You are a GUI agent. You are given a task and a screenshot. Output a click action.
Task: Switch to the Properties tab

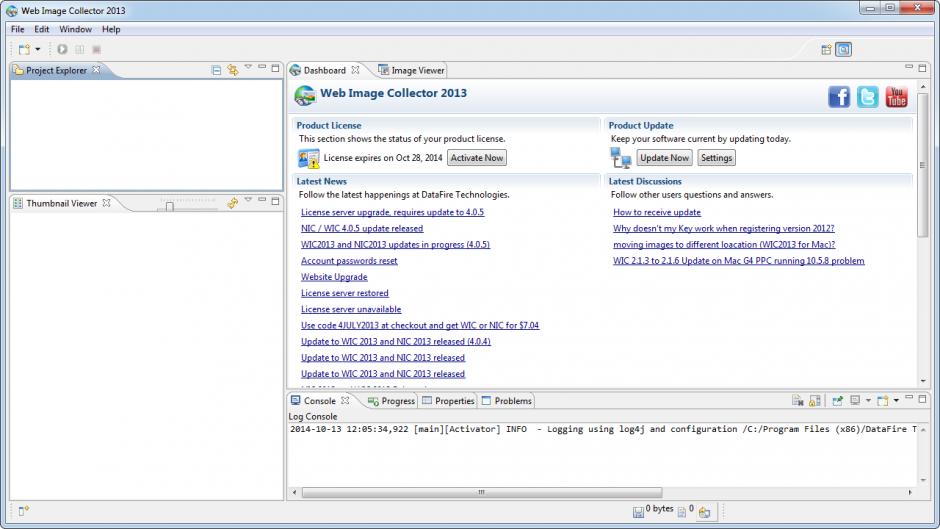pos(448,401)
